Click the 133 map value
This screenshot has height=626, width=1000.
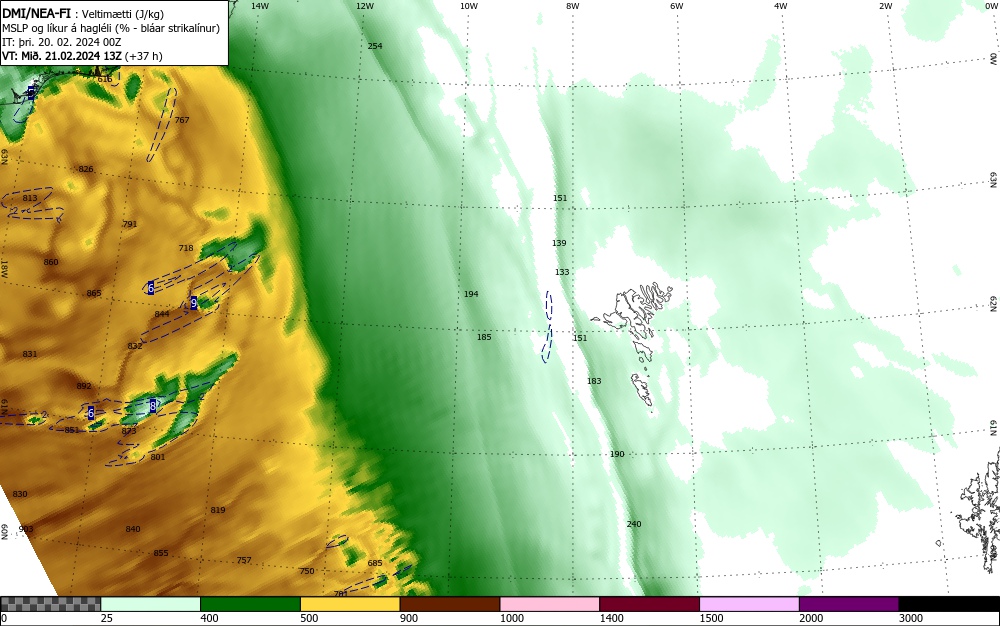[x=562, y=272]
